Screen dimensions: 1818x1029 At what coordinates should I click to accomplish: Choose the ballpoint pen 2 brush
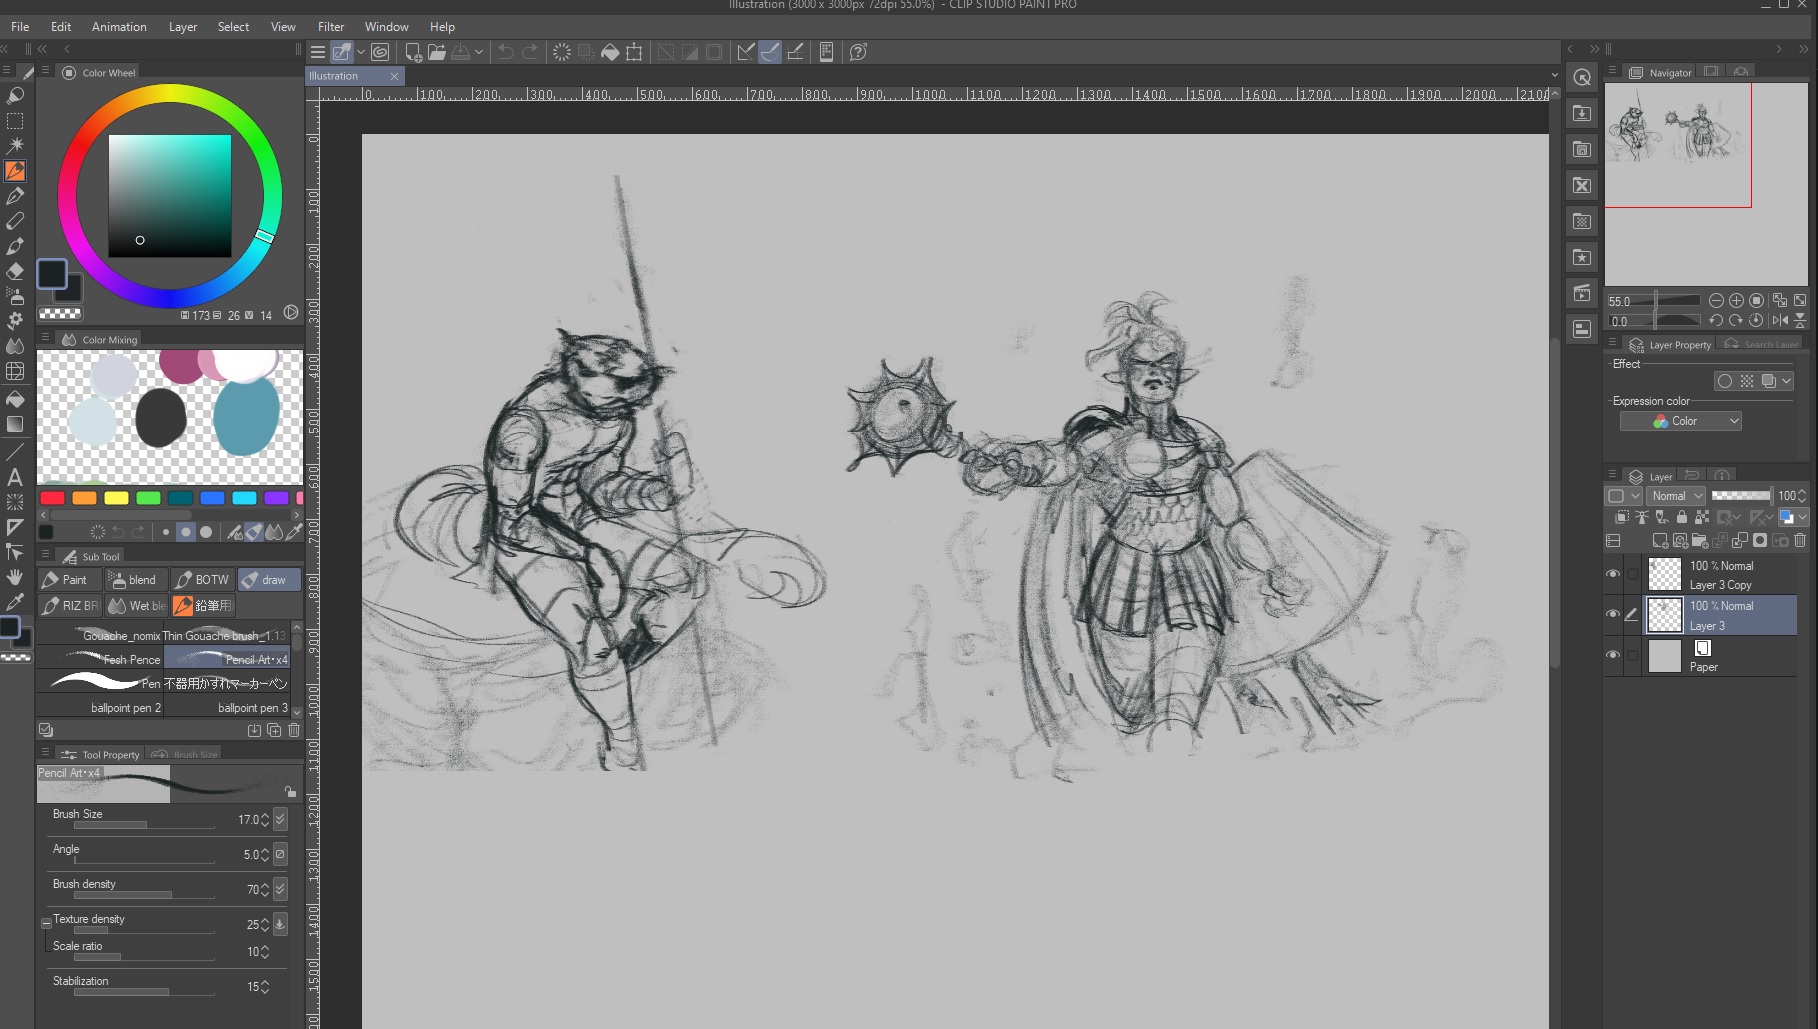click(x=100, y=708)
